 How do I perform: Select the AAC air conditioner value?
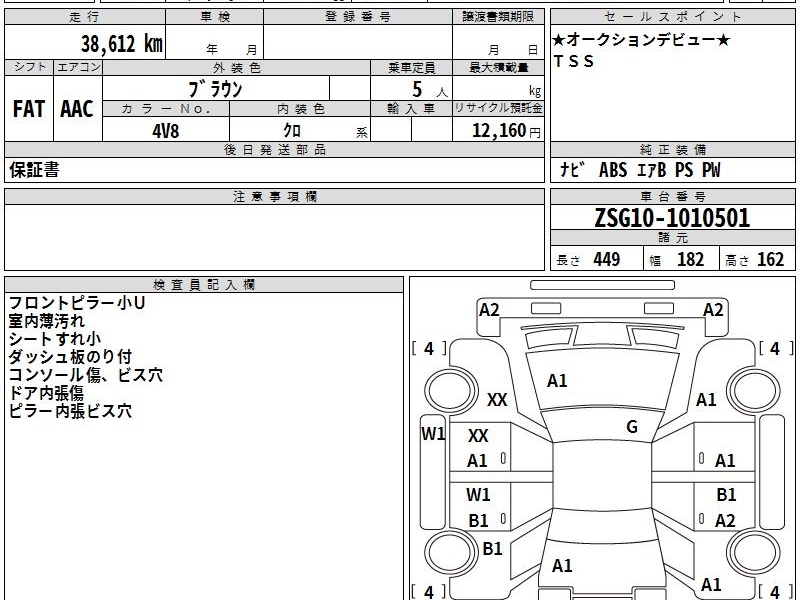[77, 109]
